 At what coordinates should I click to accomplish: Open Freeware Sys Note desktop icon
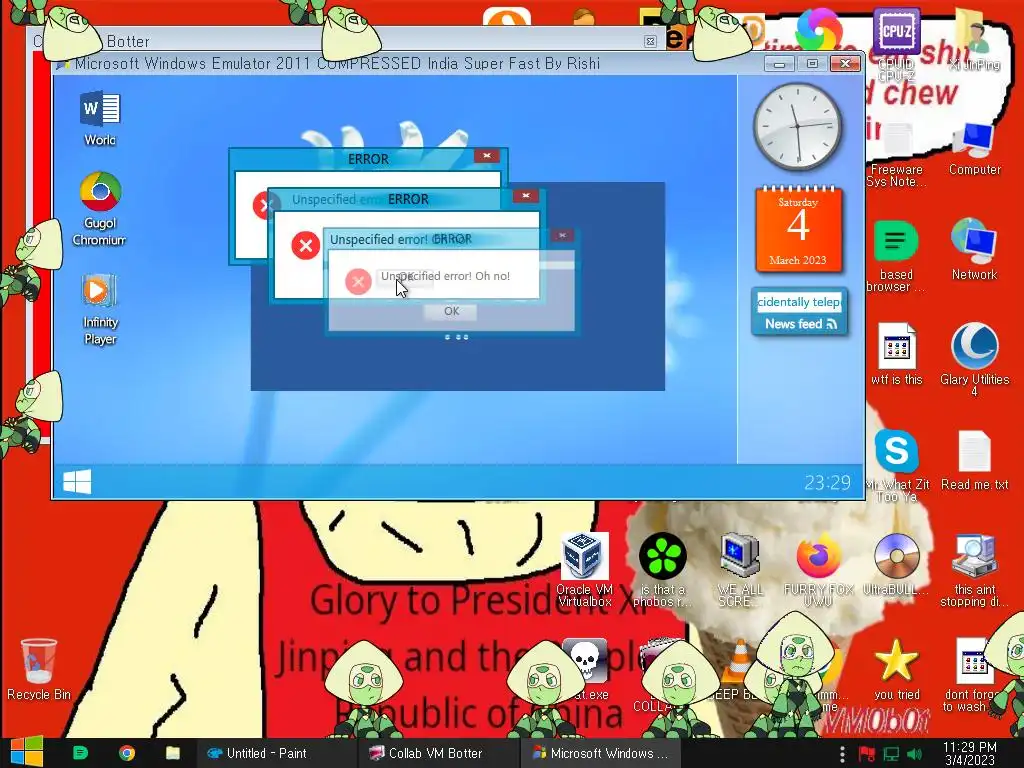pos(896,154)
